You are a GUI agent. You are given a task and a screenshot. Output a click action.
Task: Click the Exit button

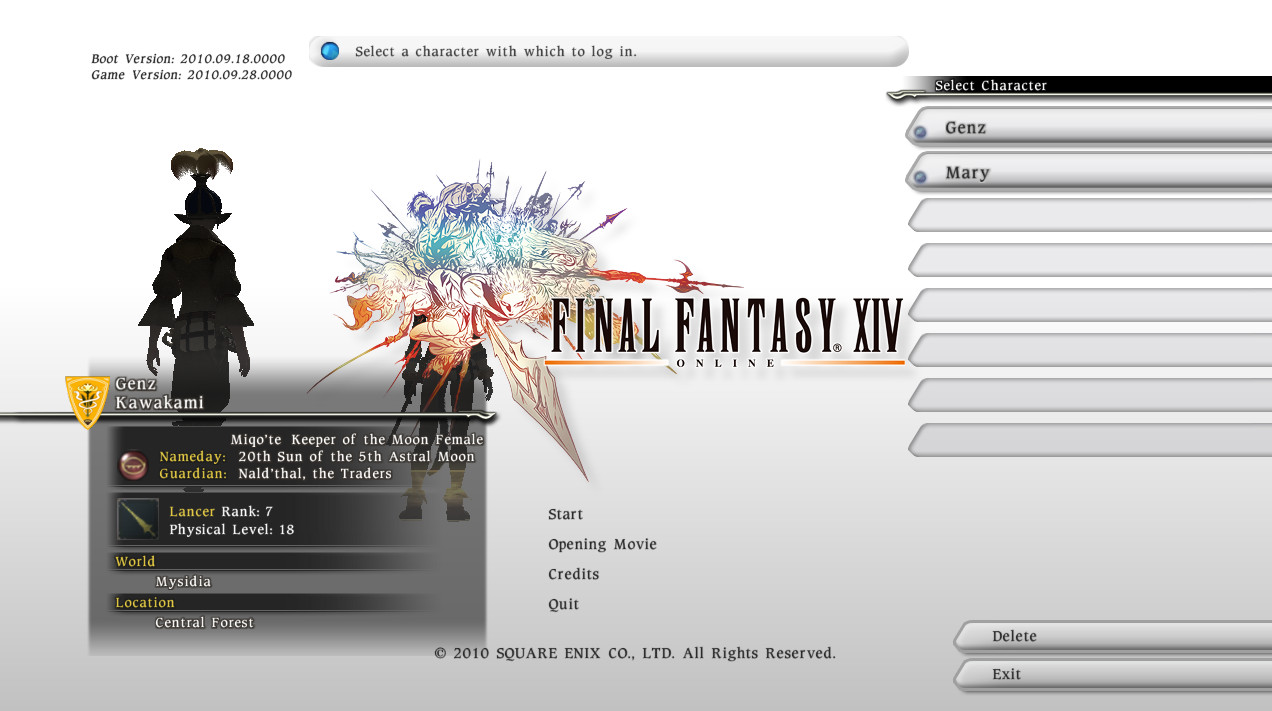[1112, 675]
